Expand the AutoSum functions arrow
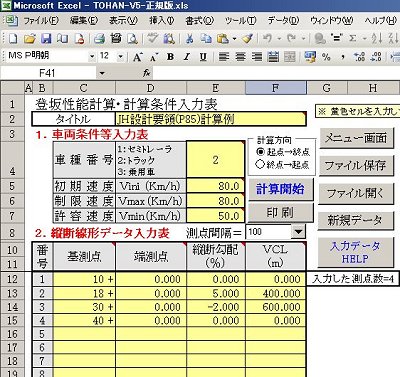 pos(365,39)
